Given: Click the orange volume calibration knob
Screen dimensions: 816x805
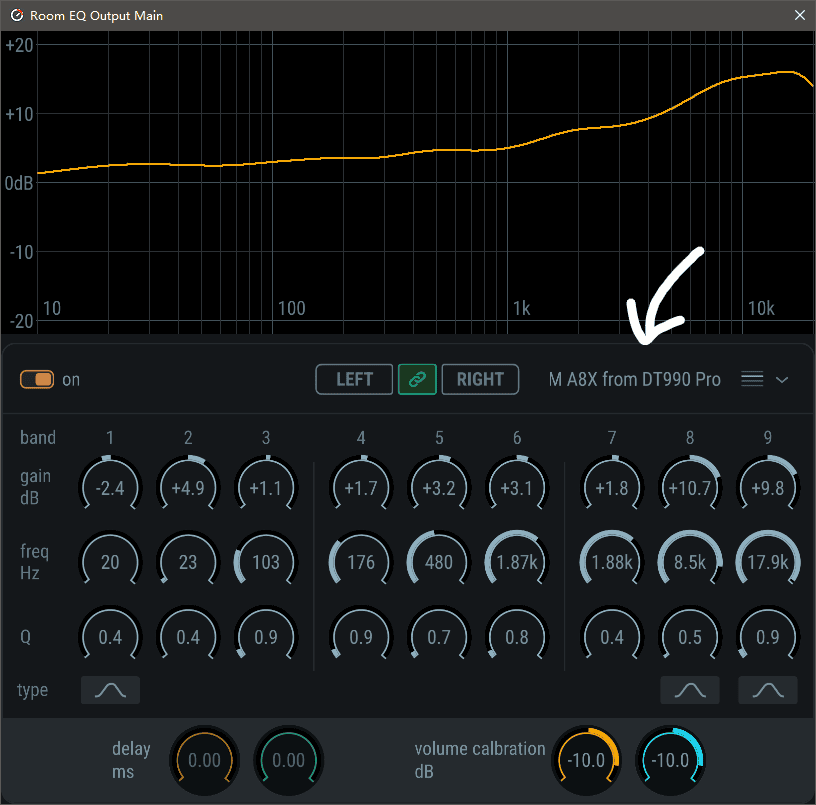Looking at the screenshot, I should click(586, 760).
